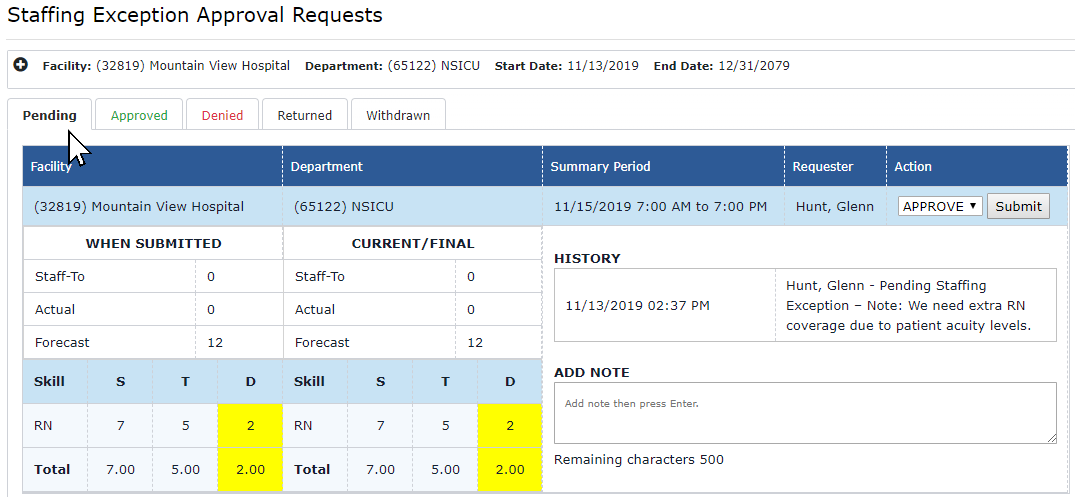This screenshot has height=497, width=1075.
Task: Click the history entry dated 11/13/2019 02:37 PM
Action: pos(637,305)
